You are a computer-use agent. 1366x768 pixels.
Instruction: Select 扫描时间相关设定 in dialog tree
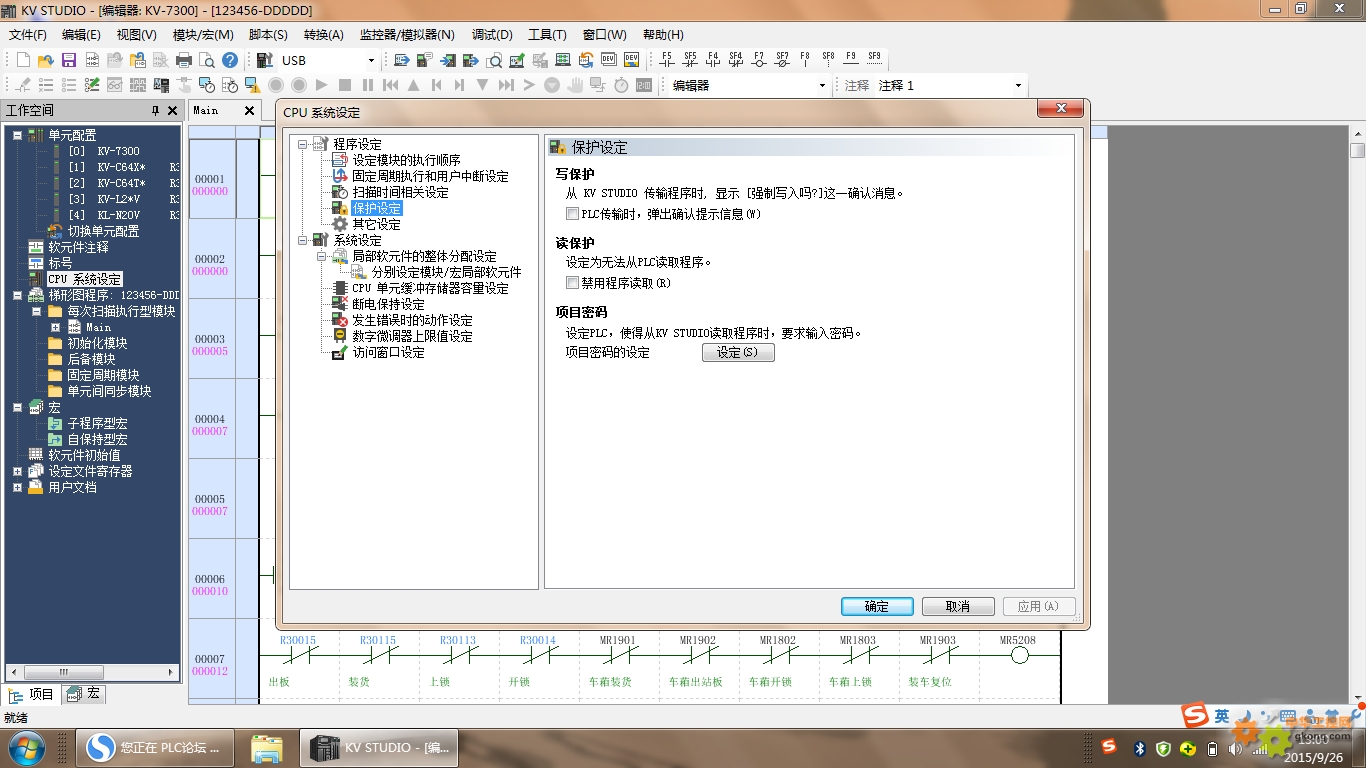(400, 192)
